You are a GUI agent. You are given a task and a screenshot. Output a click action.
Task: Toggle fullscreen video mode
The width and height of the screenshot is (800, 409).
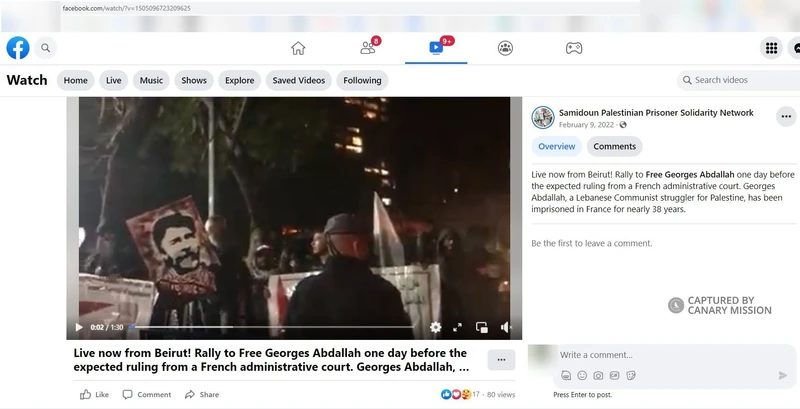458,327
